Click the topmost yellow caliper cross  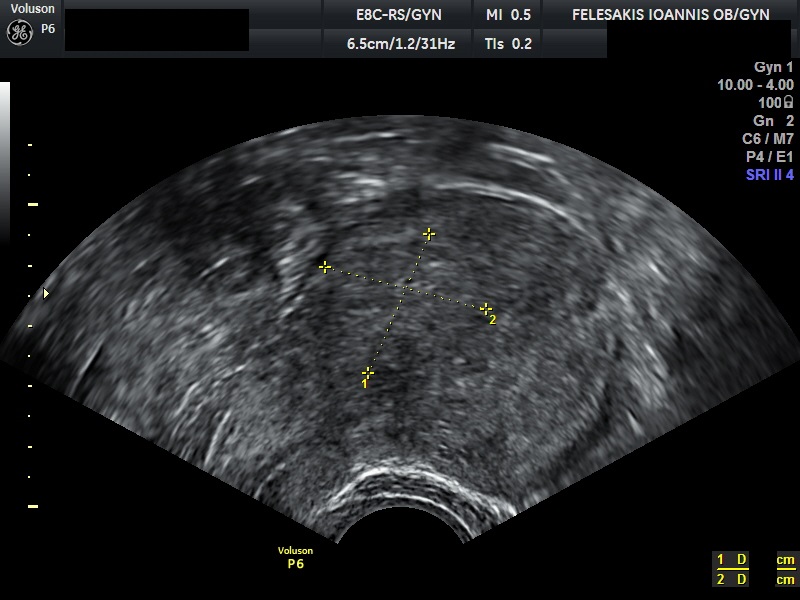pyautogui.click(x=429, y=233)
